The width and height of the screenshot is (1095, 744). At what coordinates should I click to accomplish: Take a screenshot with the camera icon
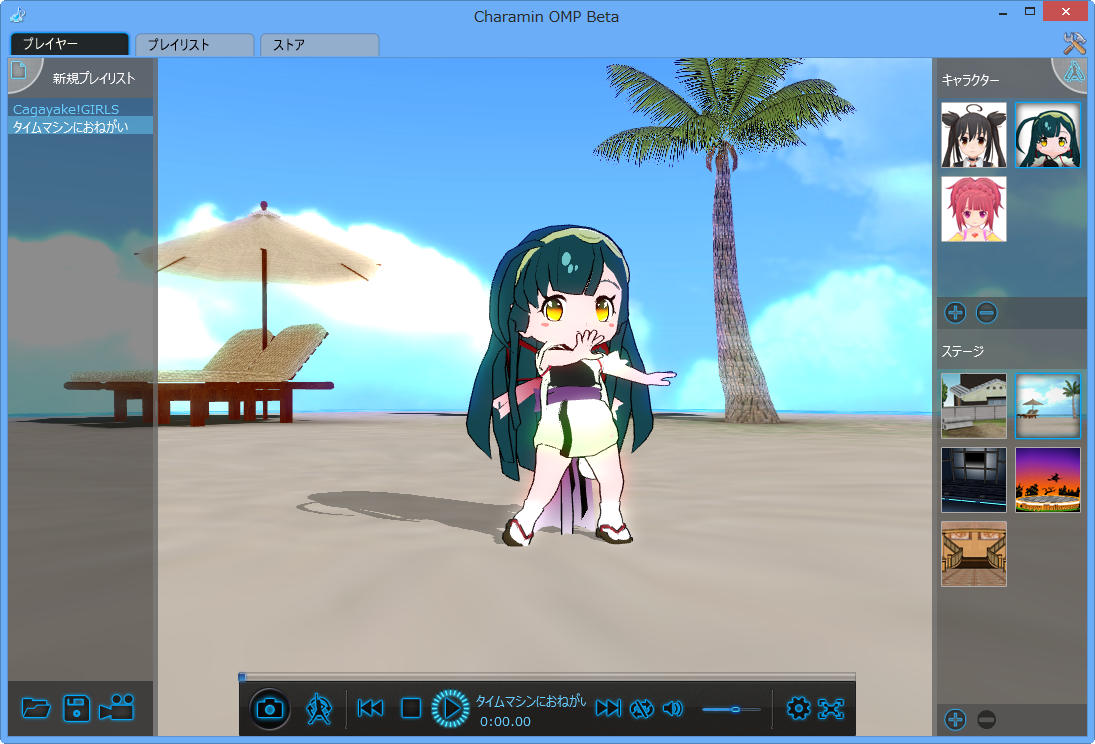tap(270, 709)
